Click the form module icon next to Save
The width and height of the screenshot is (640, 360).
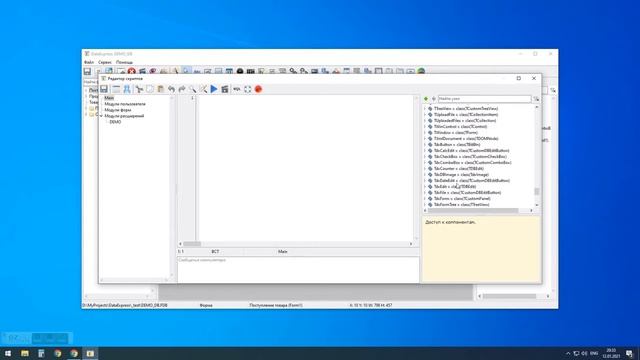pos(116,89)
